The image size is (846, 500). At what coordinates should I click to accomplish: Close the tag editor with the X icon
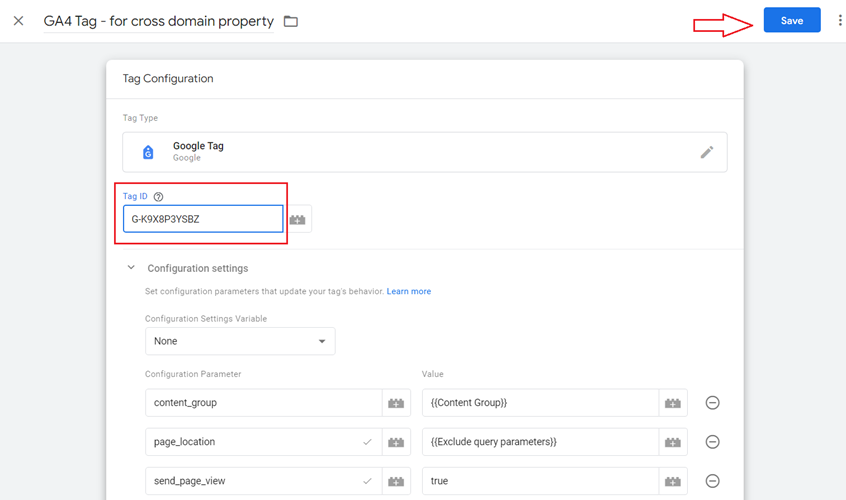[18, 21]
